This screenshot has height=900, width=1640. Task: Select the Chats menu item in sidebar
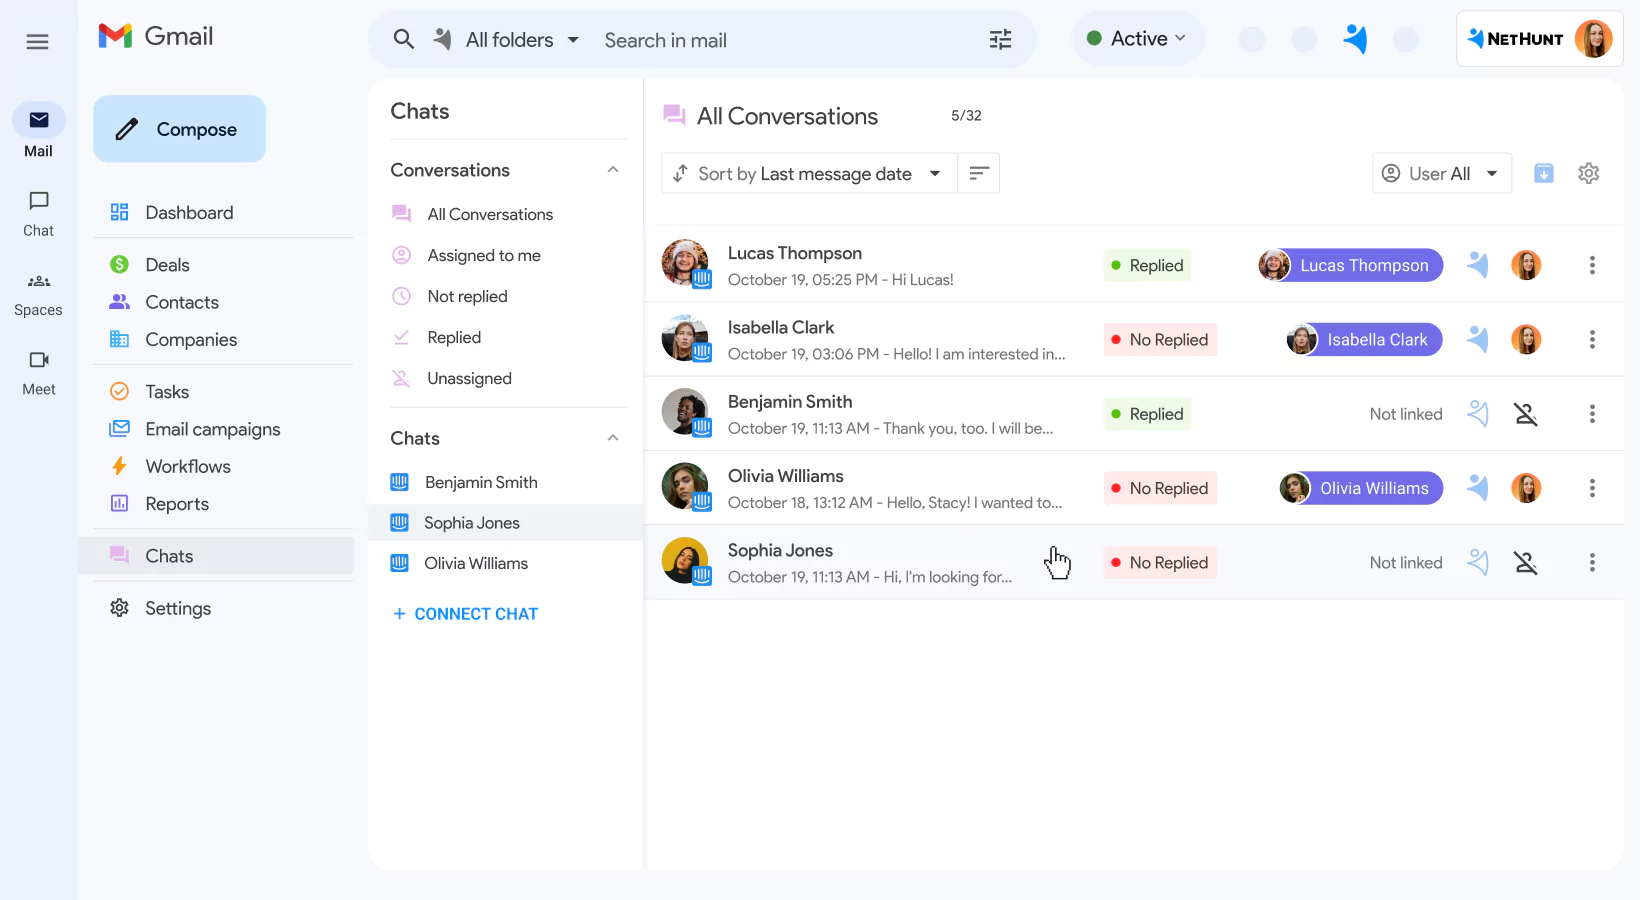tap(168, 555)
